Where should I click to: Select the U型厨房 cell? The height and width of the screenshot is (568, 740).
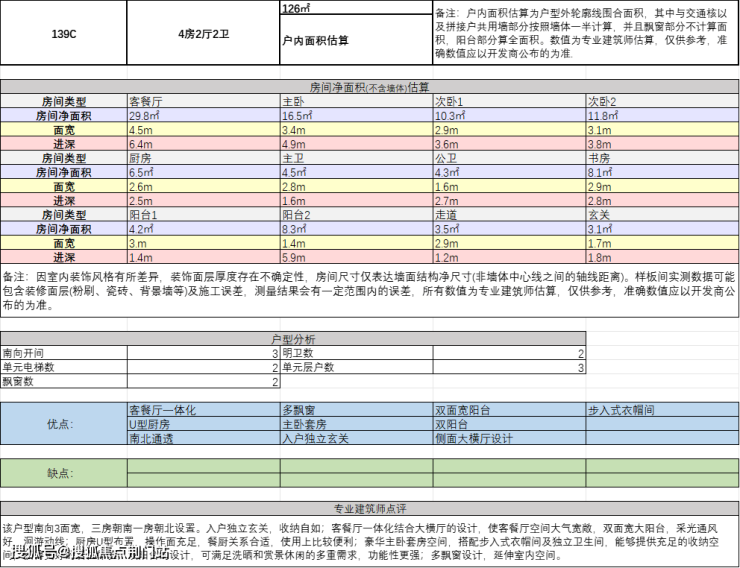pos(204,424)
